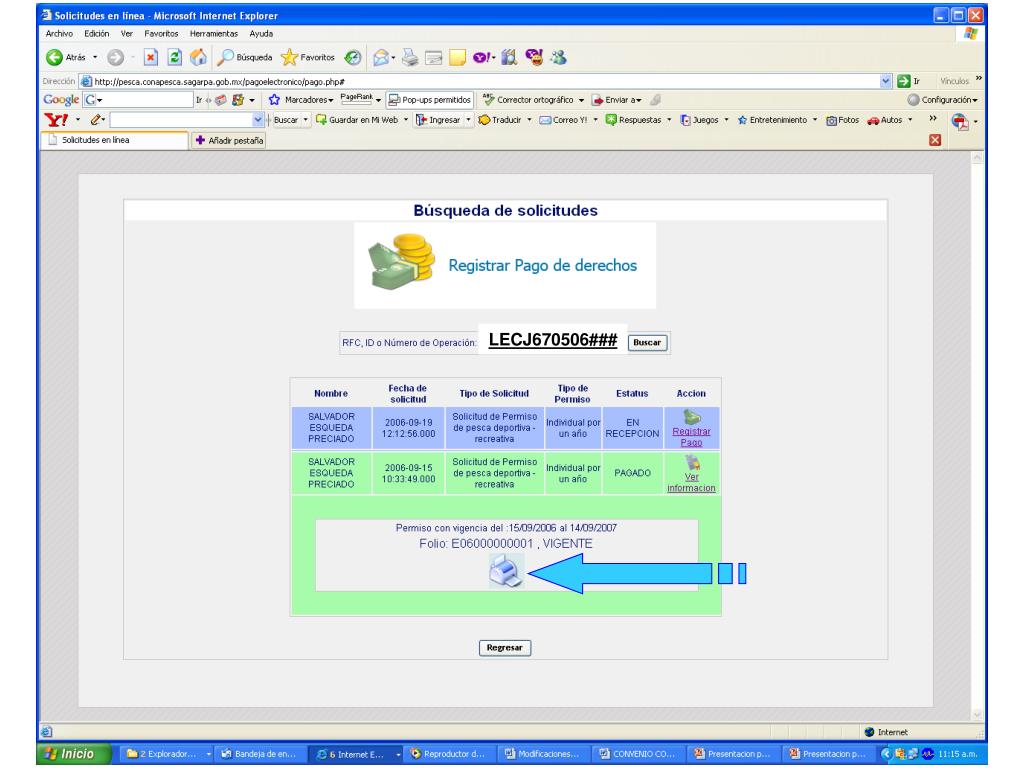Expand the Vínculos links chevron

[978, 78]
